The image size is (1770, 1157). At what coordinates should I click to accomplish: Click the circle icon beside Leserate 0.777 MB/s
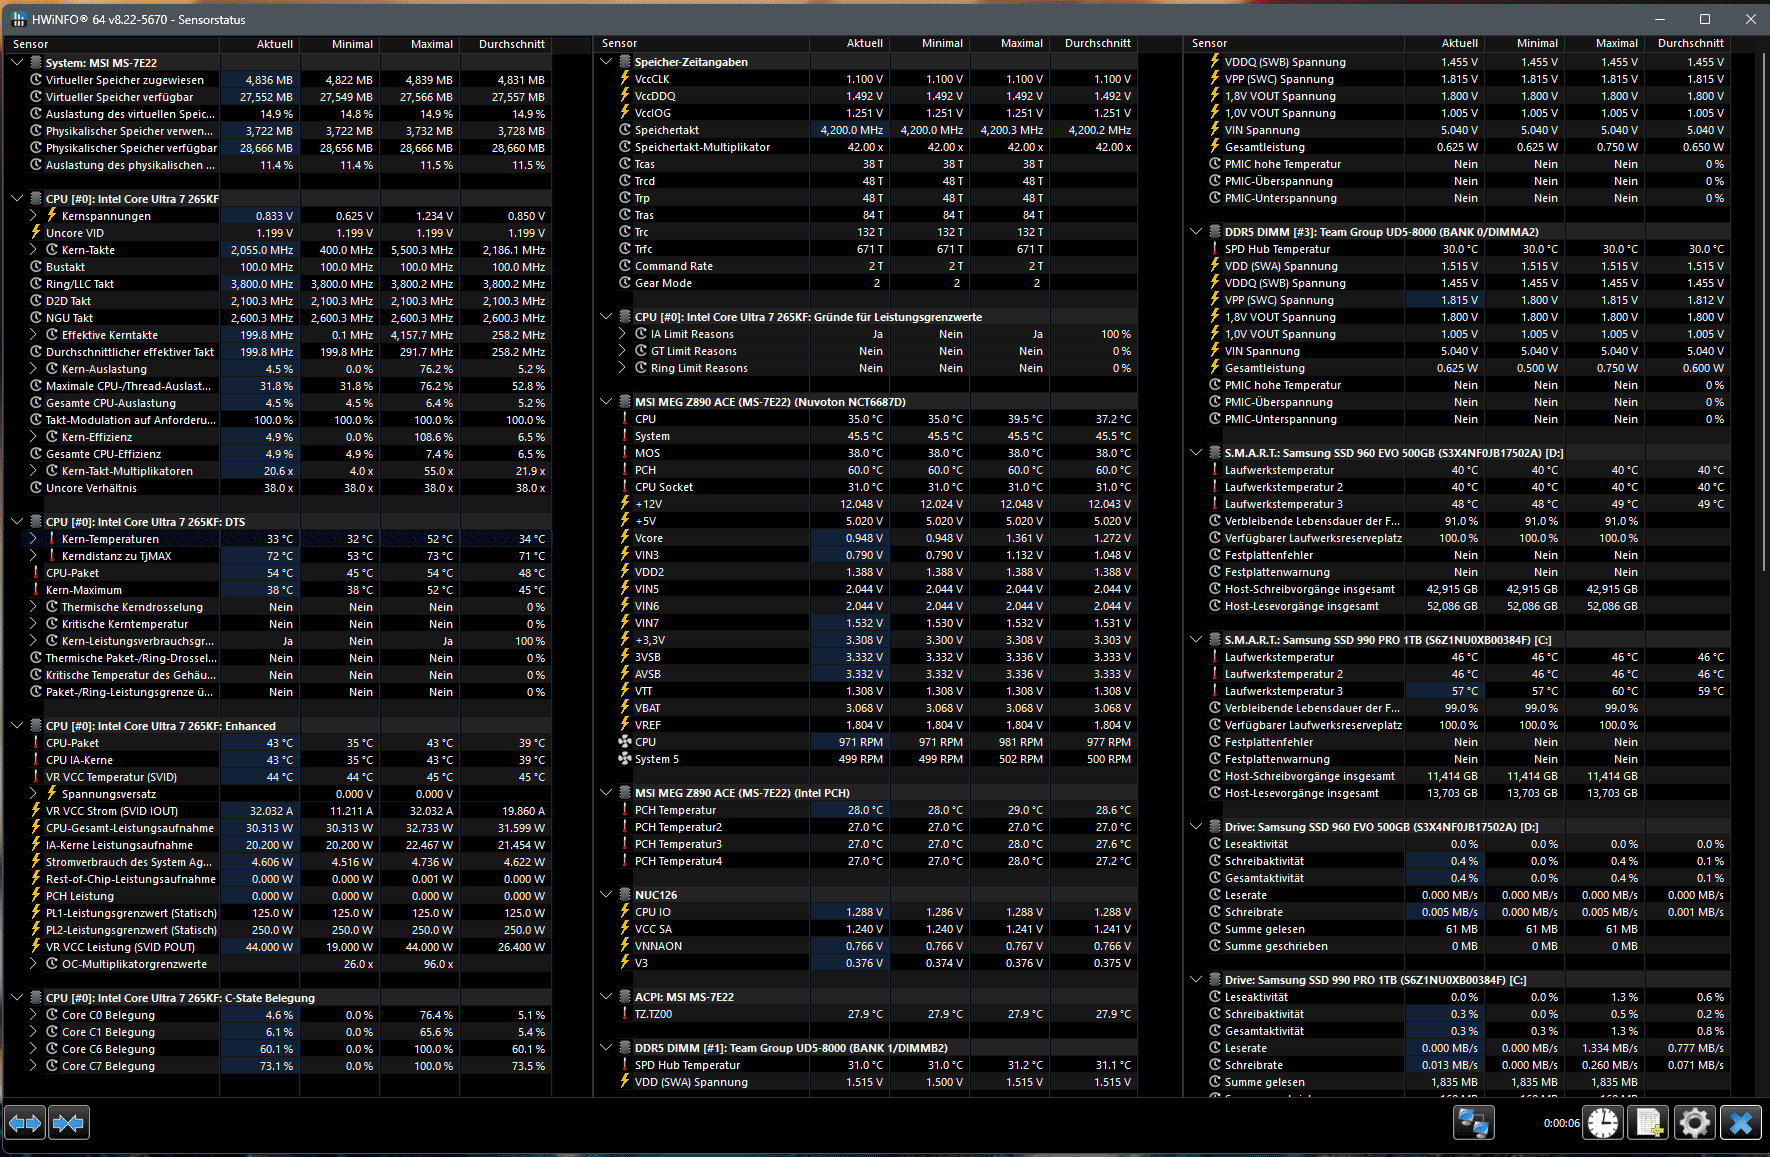[x=1215, y=1048]
